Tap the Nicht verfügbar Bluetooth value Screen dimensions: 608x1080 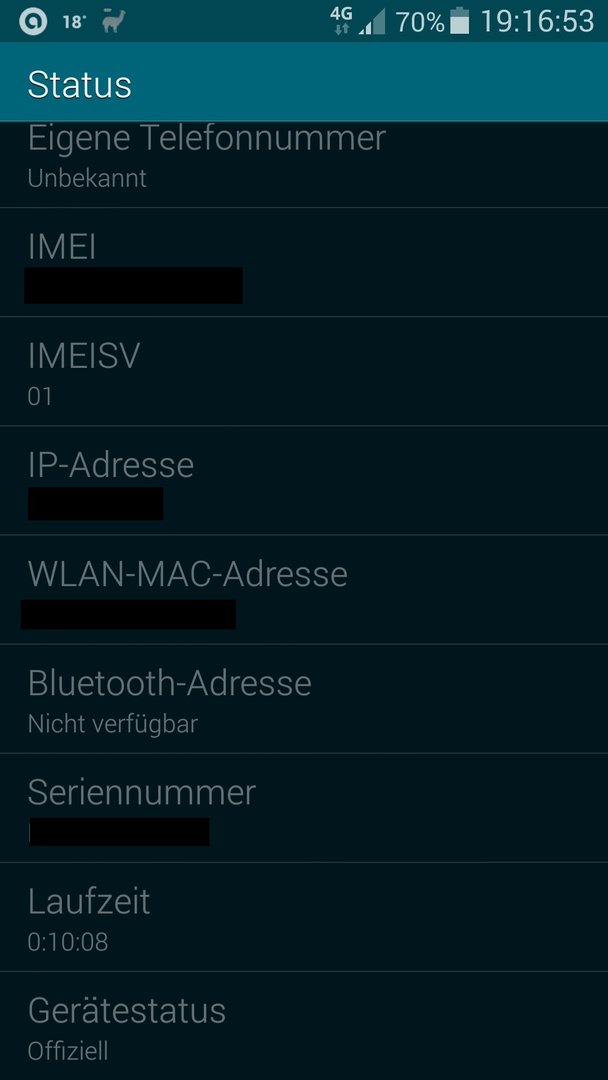[x=113, y=724]
